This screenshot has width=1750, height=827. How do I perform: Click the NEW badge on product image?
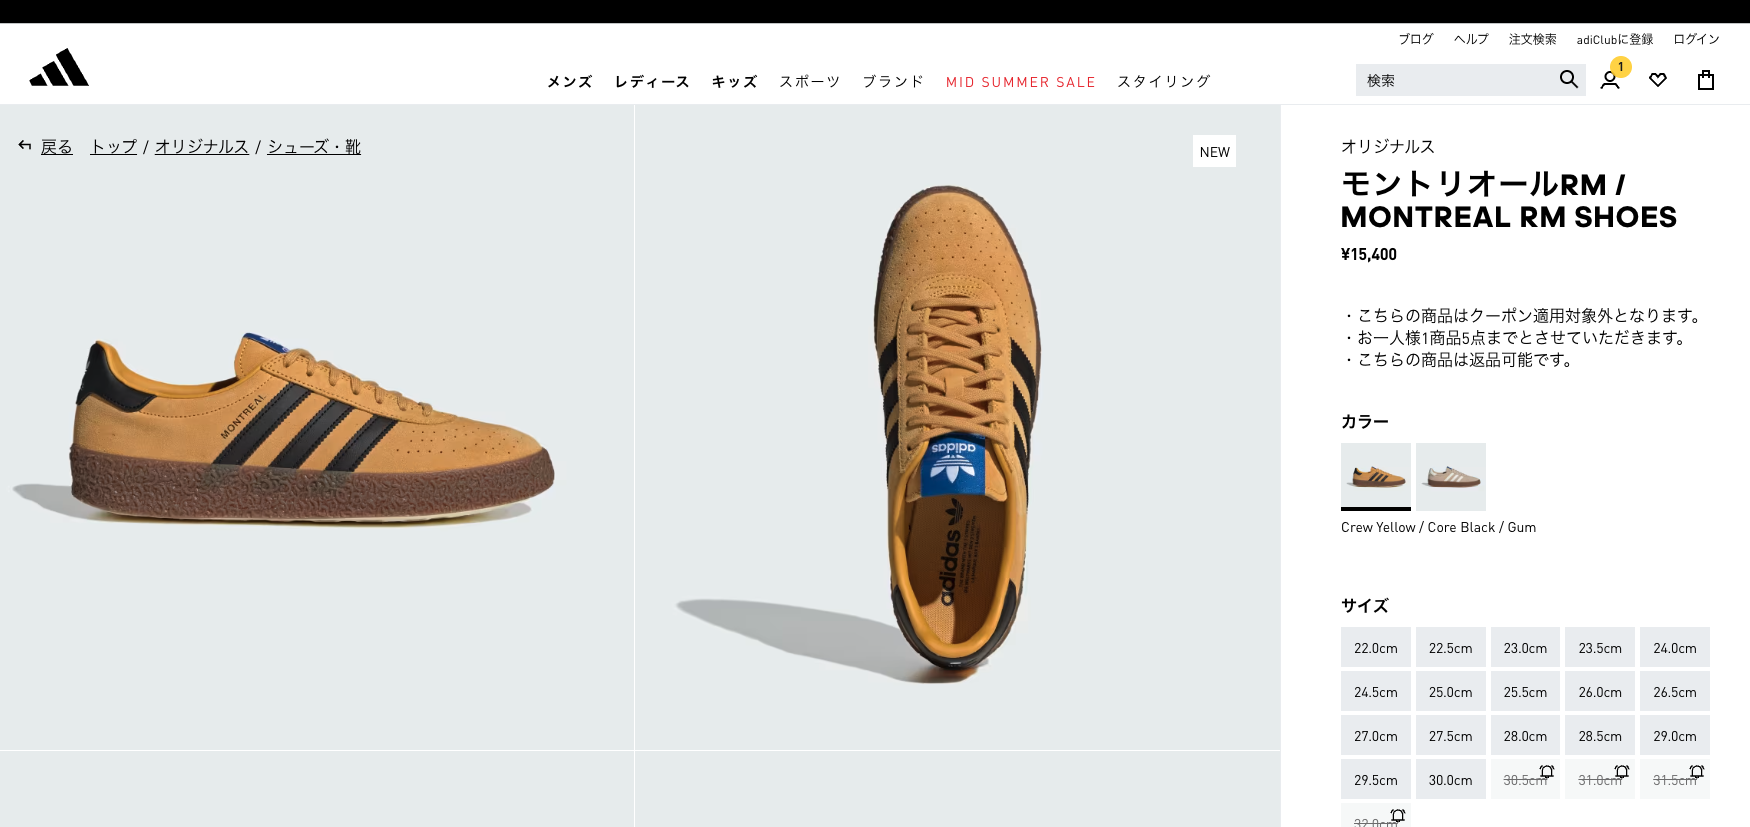[x=1214, y=152]
